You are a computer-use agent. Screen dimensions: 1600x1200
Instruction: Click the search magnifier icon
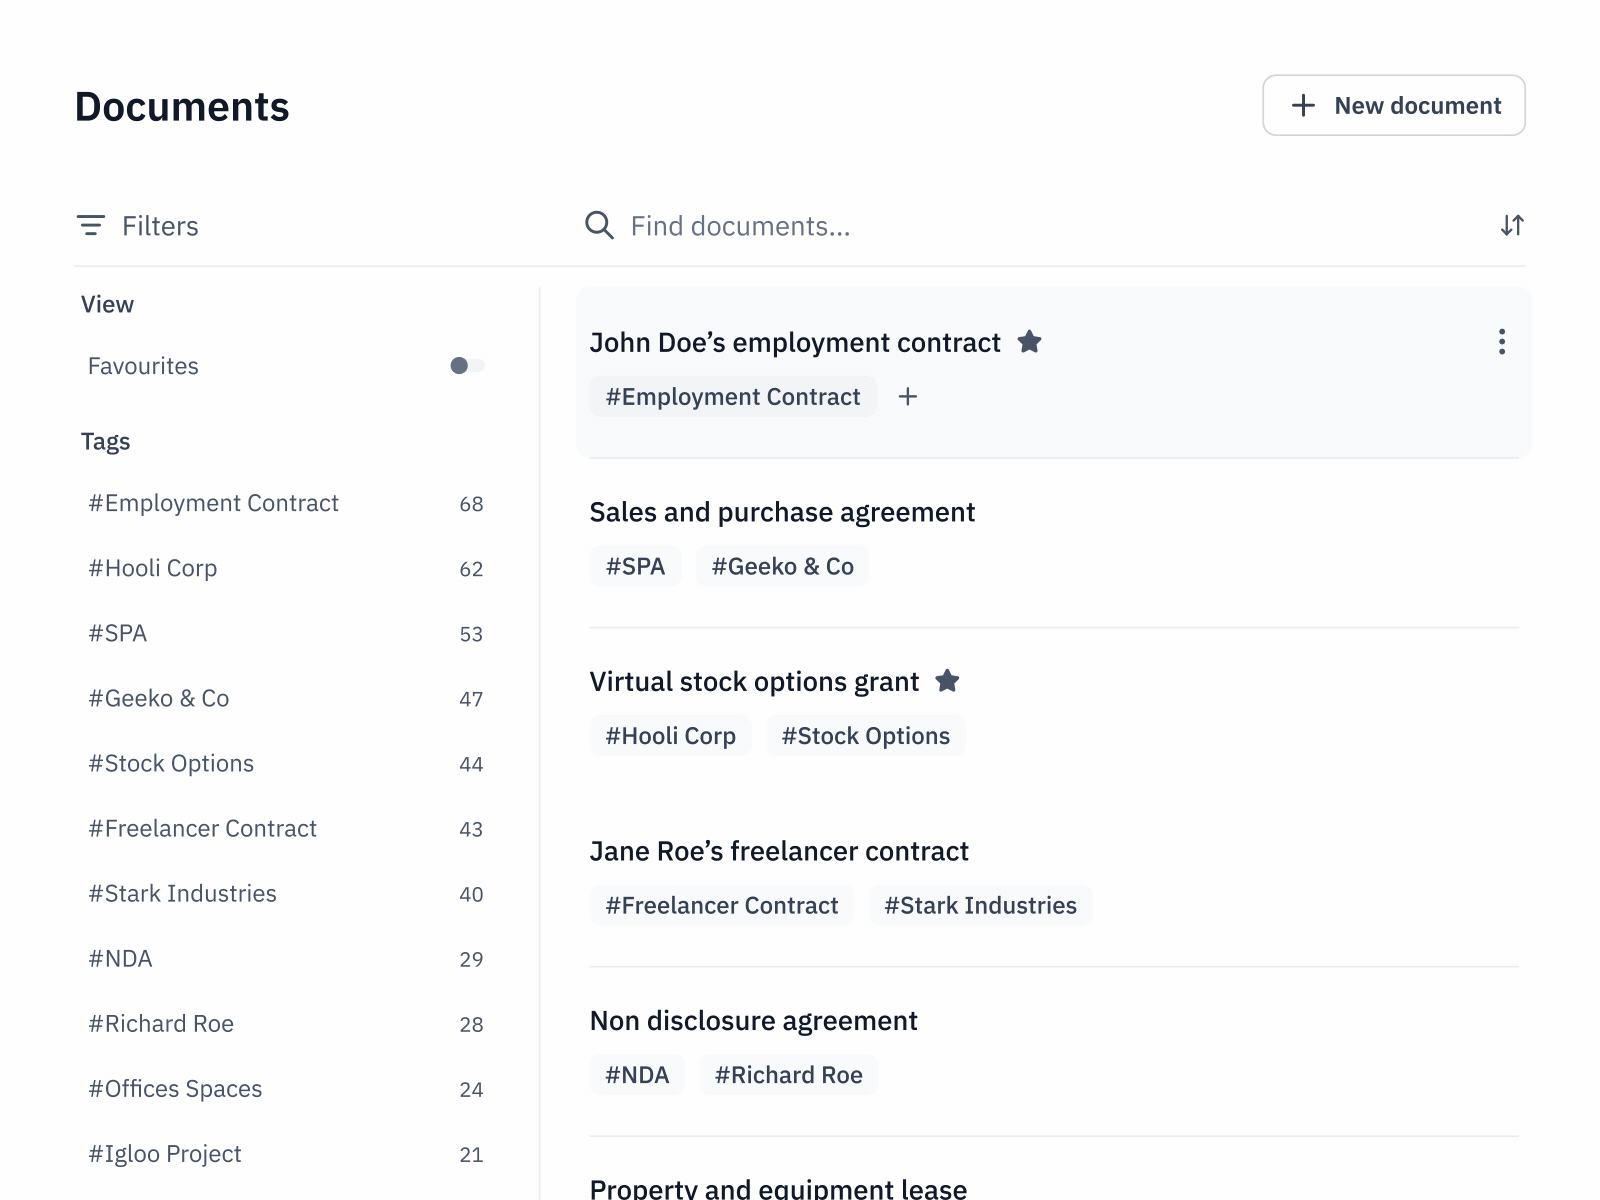pyautogui.click(x=599, y=226)
